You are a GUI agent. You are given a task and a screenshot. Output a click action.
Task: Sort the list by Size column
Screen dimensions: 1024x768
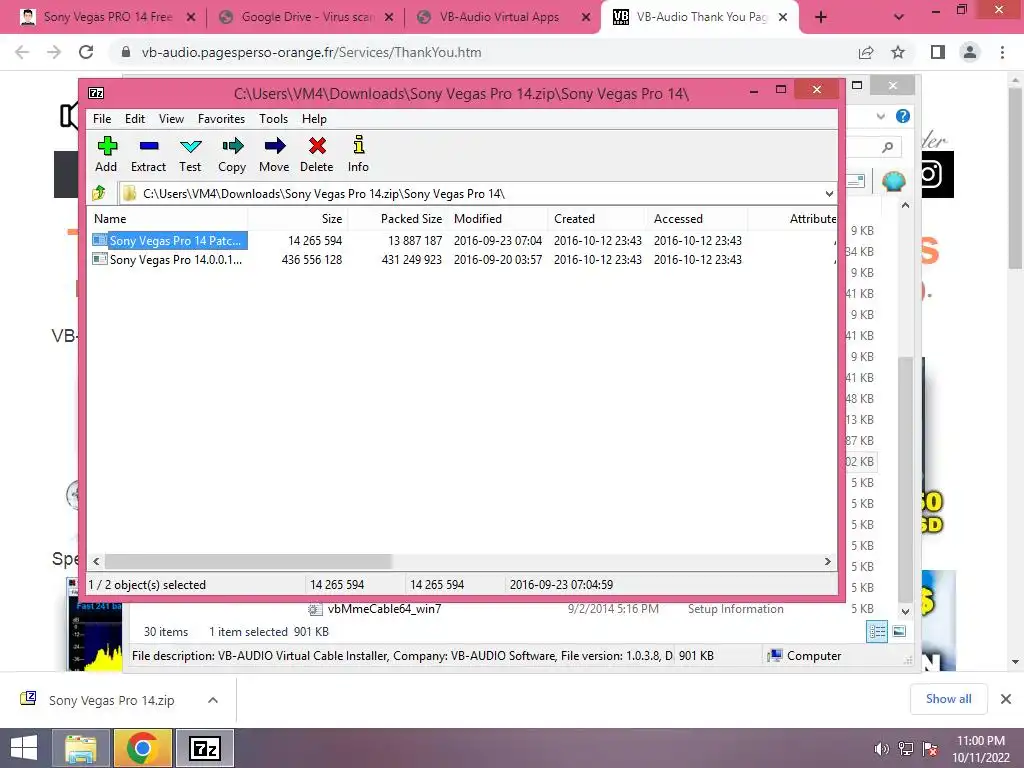298,219
